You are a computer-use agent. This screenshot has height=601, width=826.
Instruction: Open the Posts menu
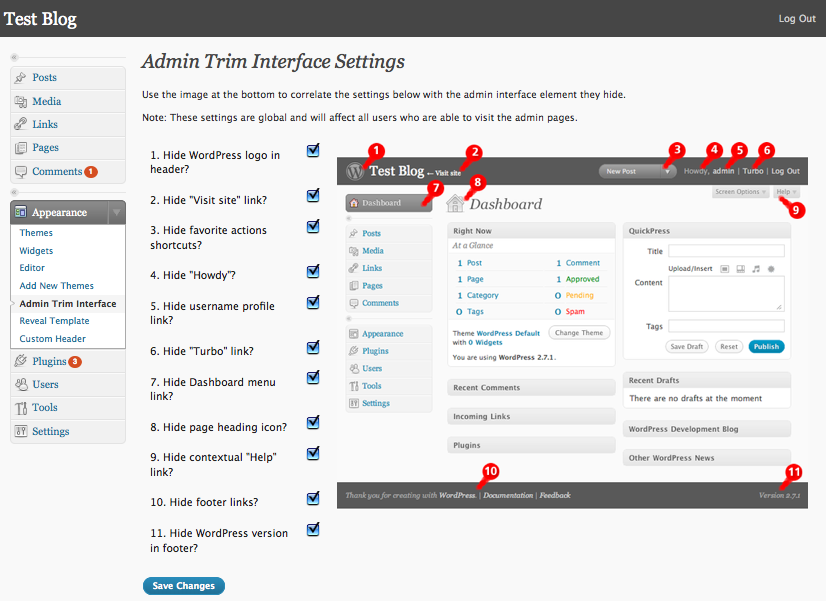coord(44,77)
